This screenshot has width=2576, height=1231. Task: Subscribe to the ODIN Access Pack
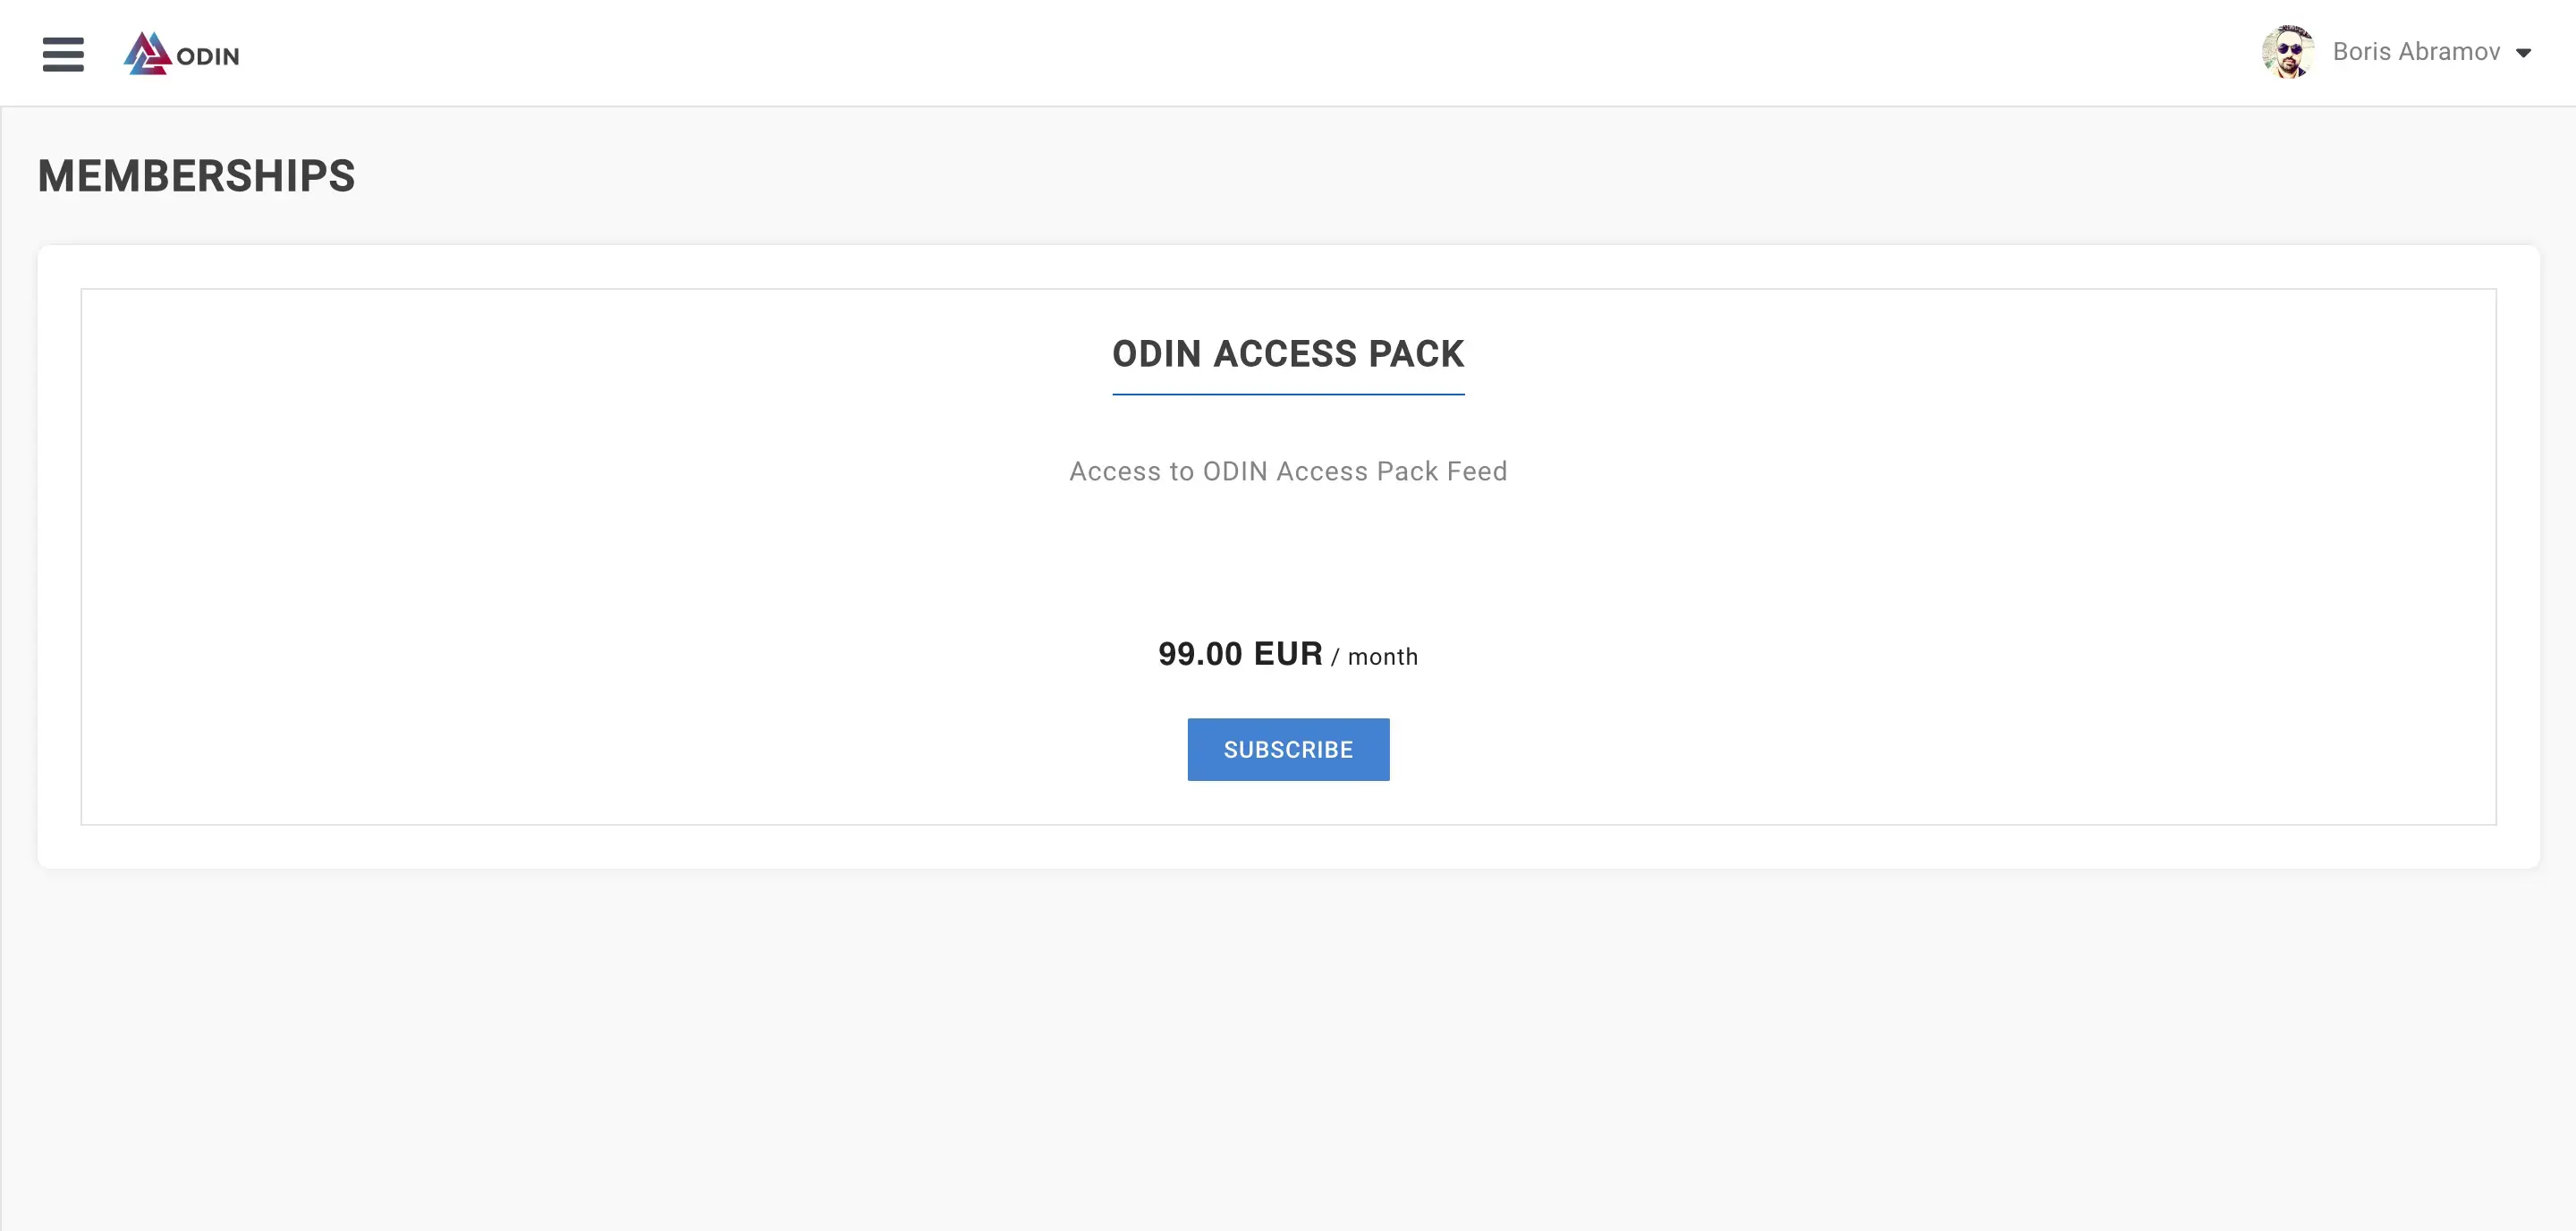[1288, 749]
